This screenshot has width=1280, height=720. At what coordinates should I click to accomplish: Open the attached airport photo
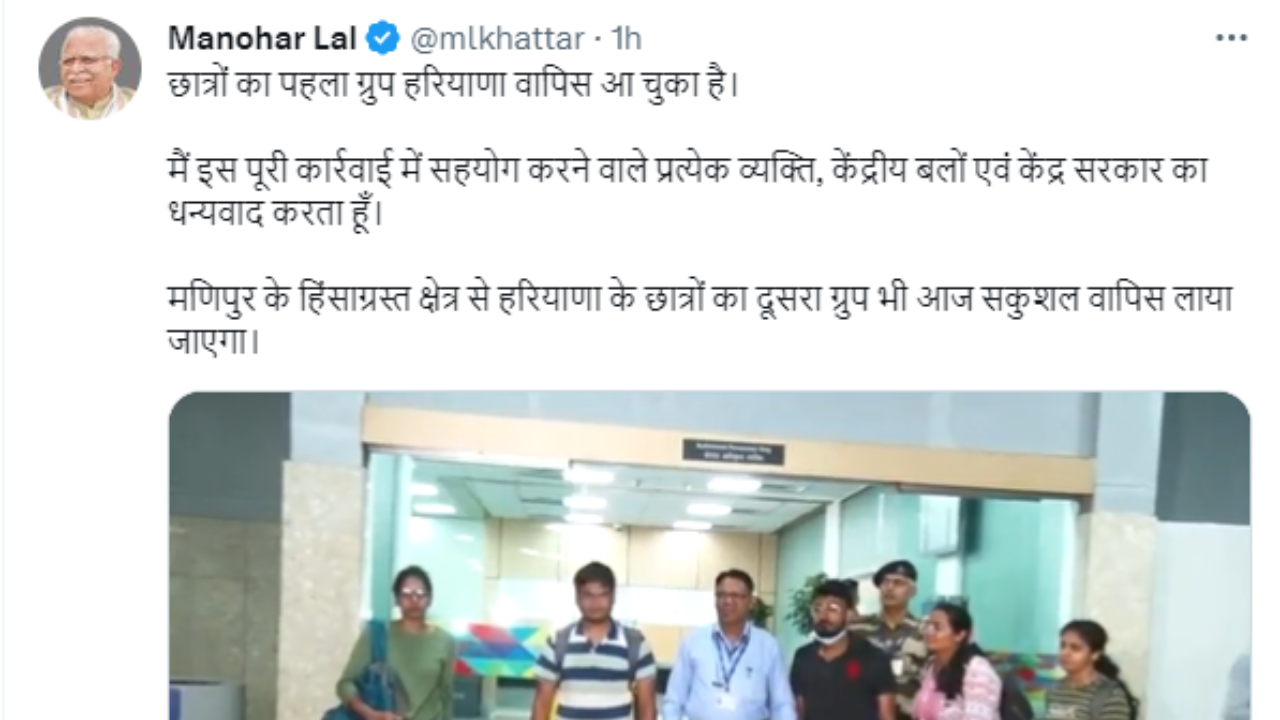(709, 556)
